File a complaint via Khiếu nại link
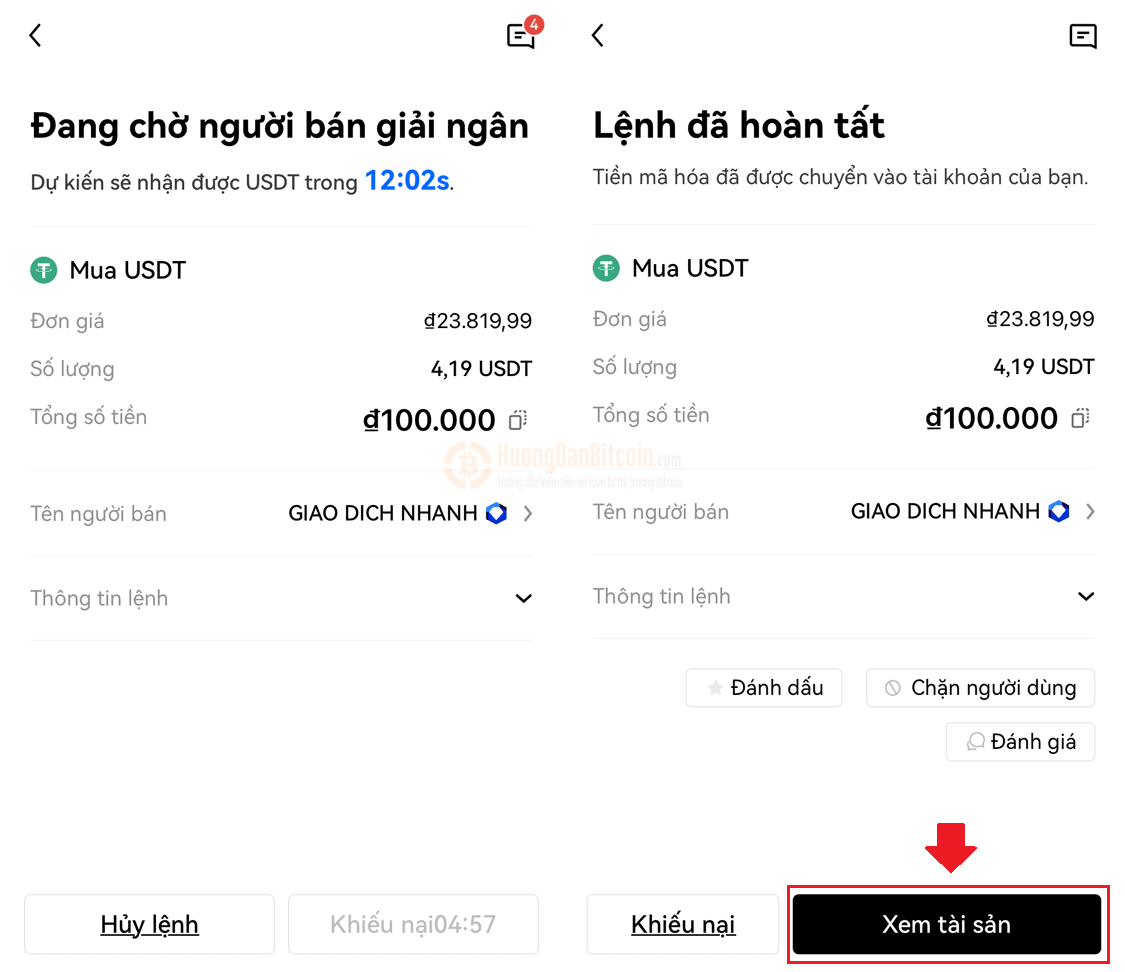Viewport: 1125px width, 972px height. (x=682, y=924)
